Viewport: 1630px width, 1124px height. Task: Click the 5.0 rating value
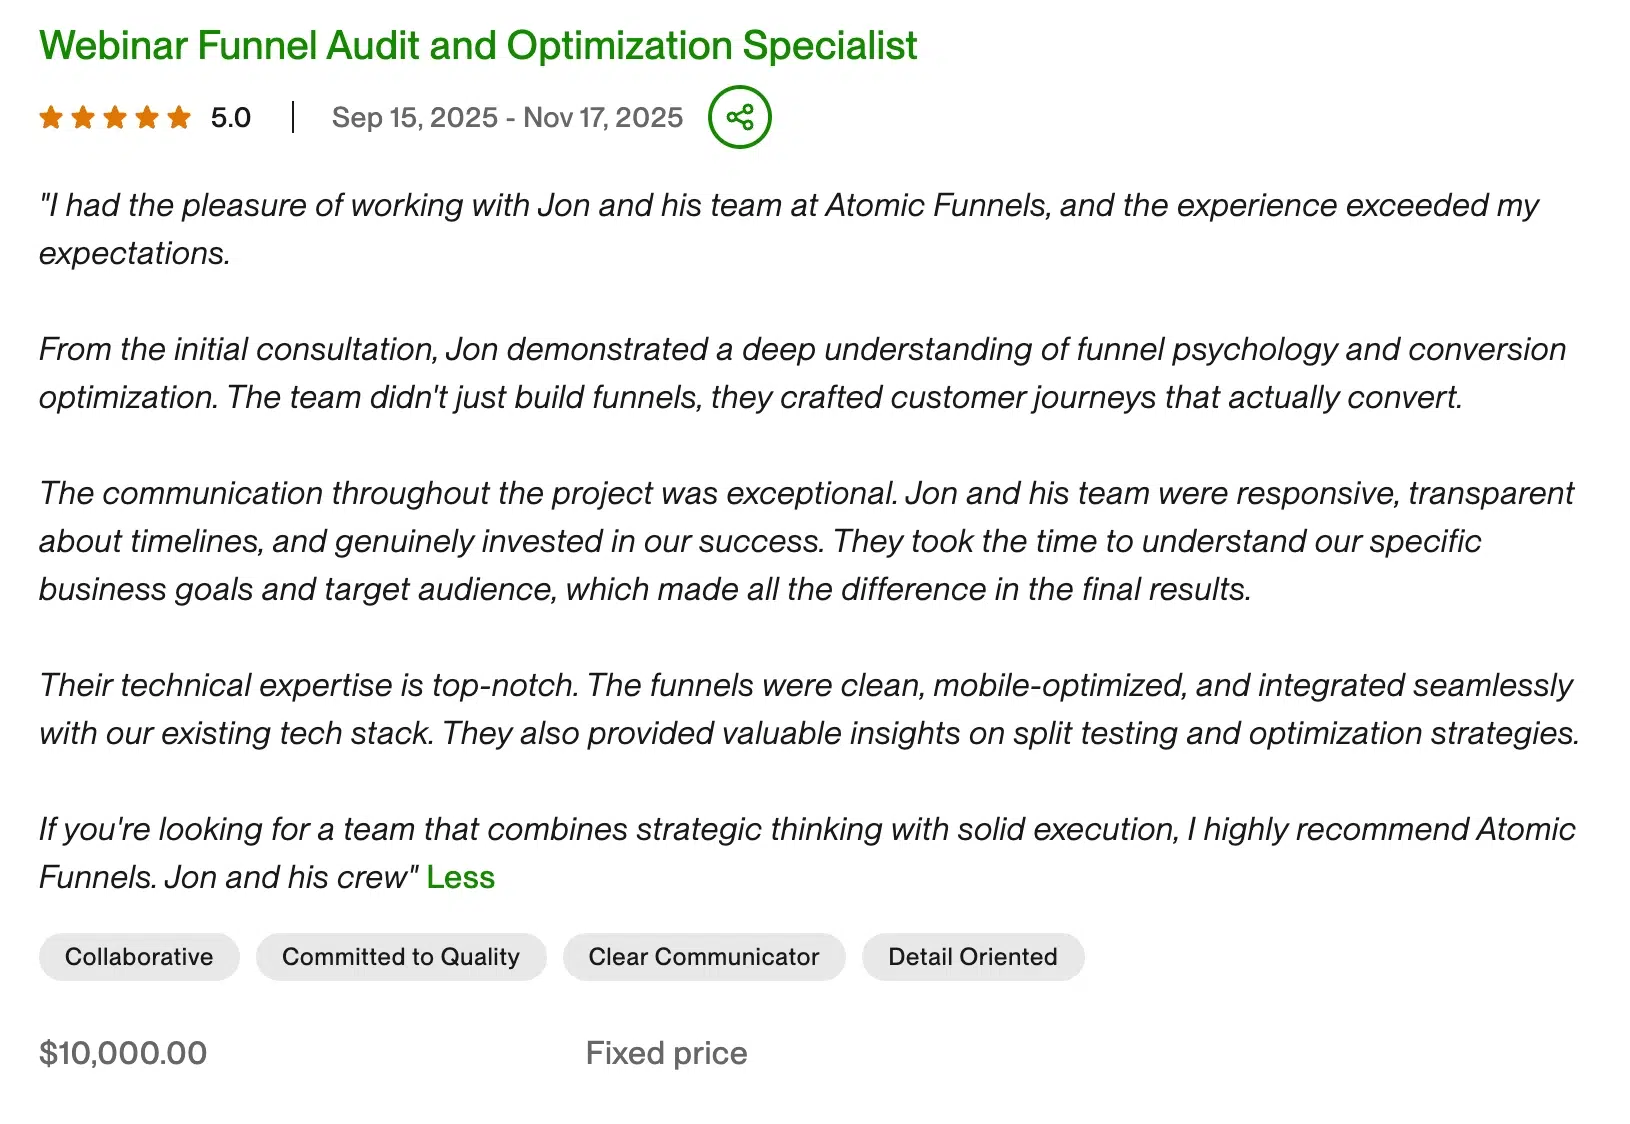pyautogui.click(x=230, y=117)
